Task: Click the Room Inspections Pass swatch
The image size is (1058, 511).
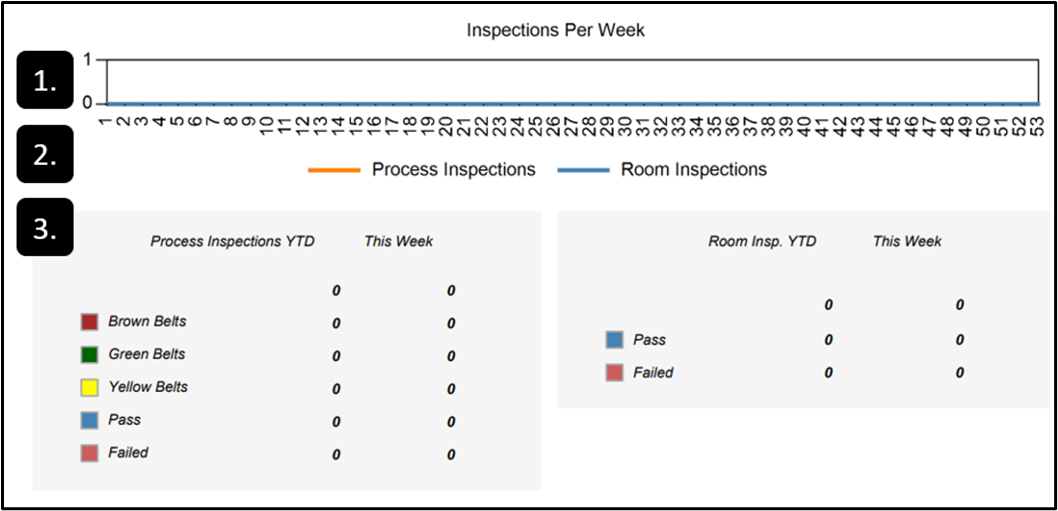Action: click(615, 341)
